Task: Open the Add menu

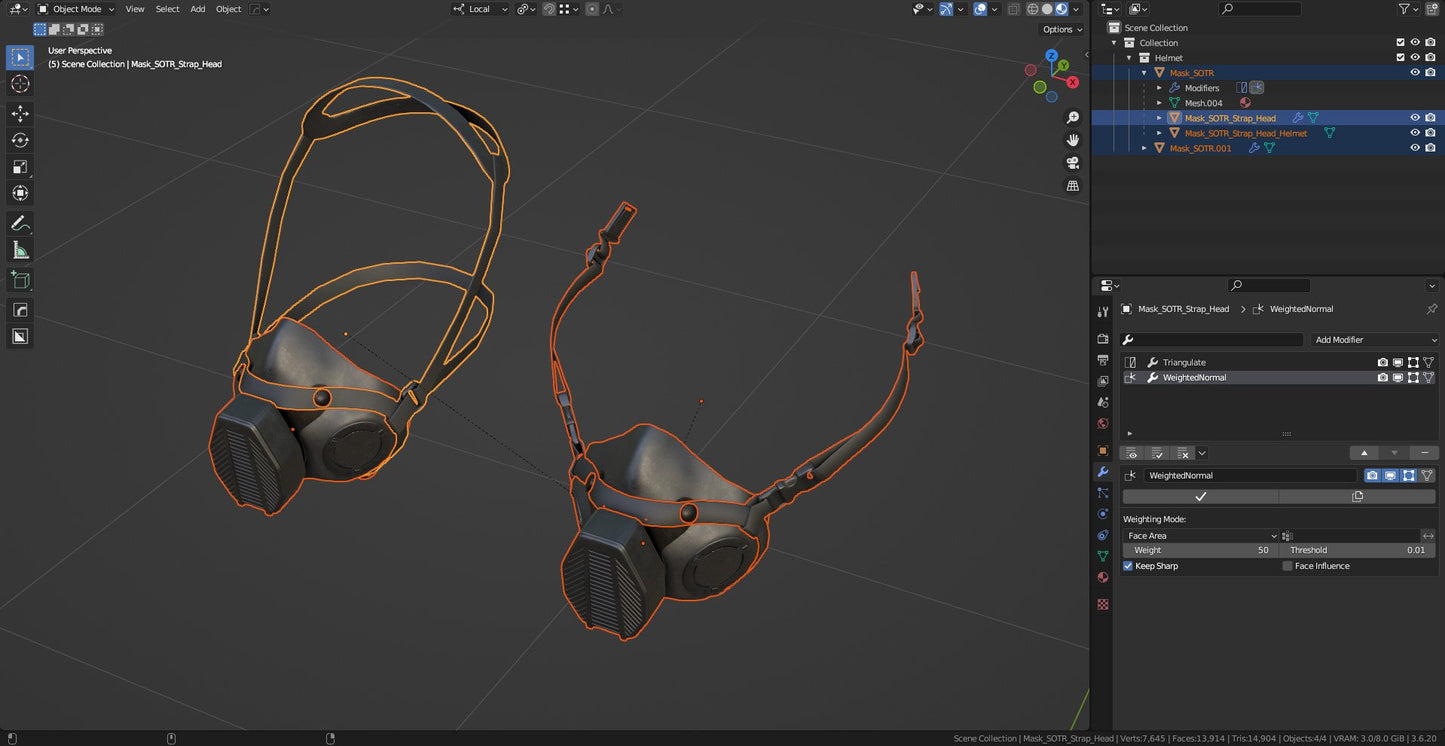Action: (x=197, y=9)
